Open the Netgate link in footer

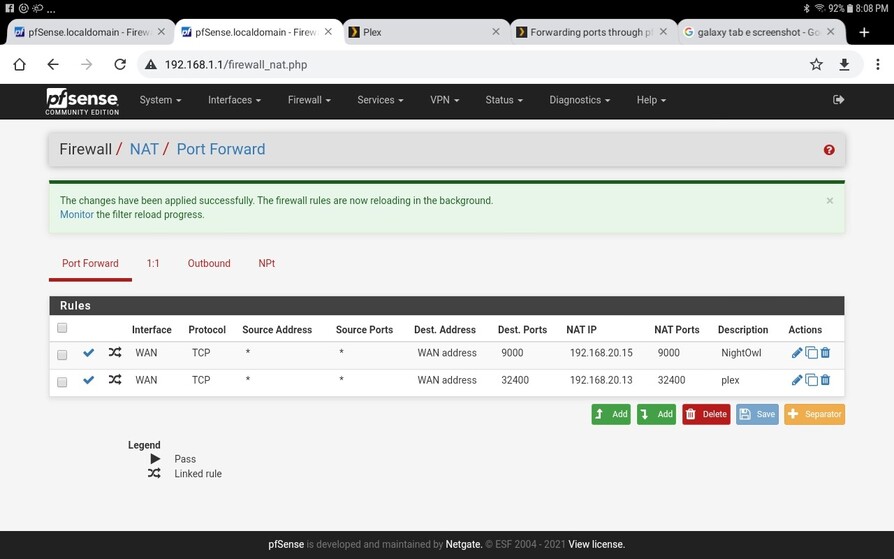(x=464, y=544)
